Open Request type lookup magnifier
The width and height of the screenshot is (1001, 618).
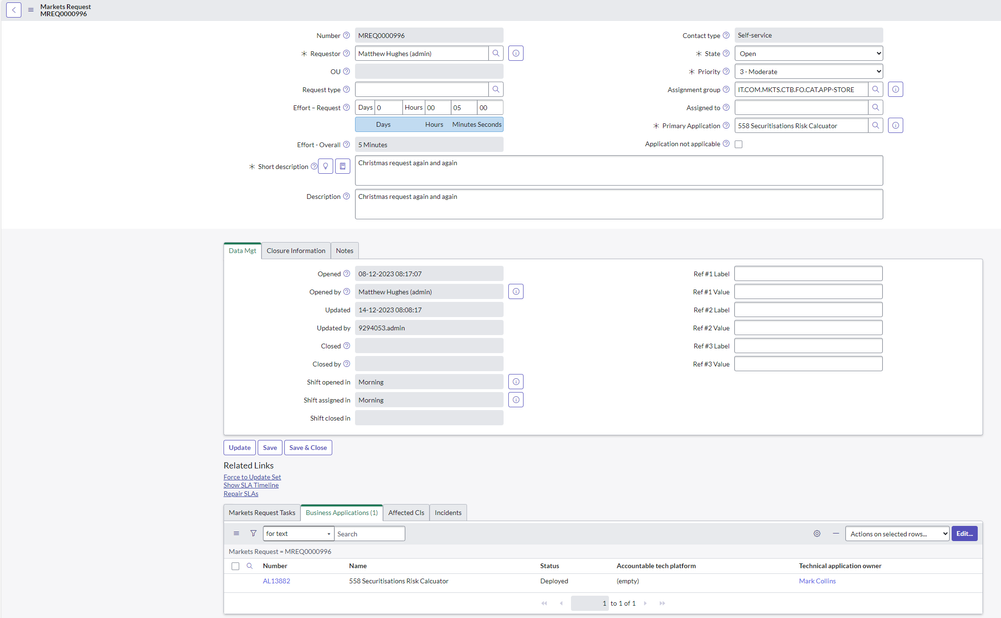pos(496,89)
